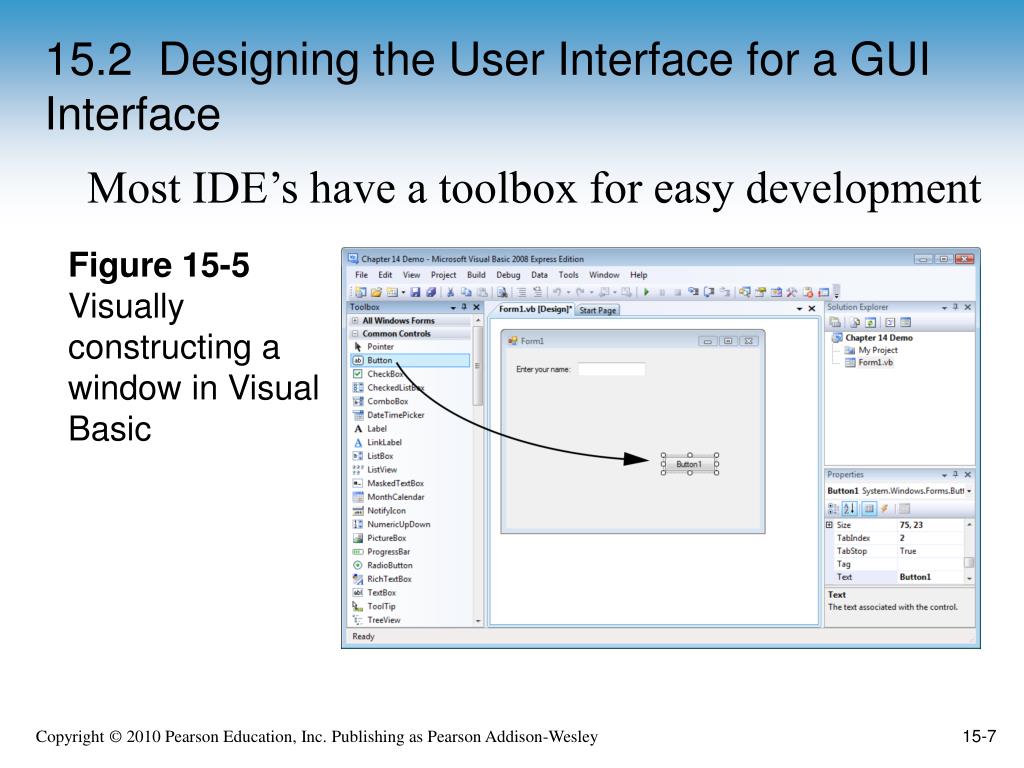Image resolution: width=1024 pixels, height=768 pixels.
Task: Click Refresh icon in Solution Explorer
Action: (871, 323)
